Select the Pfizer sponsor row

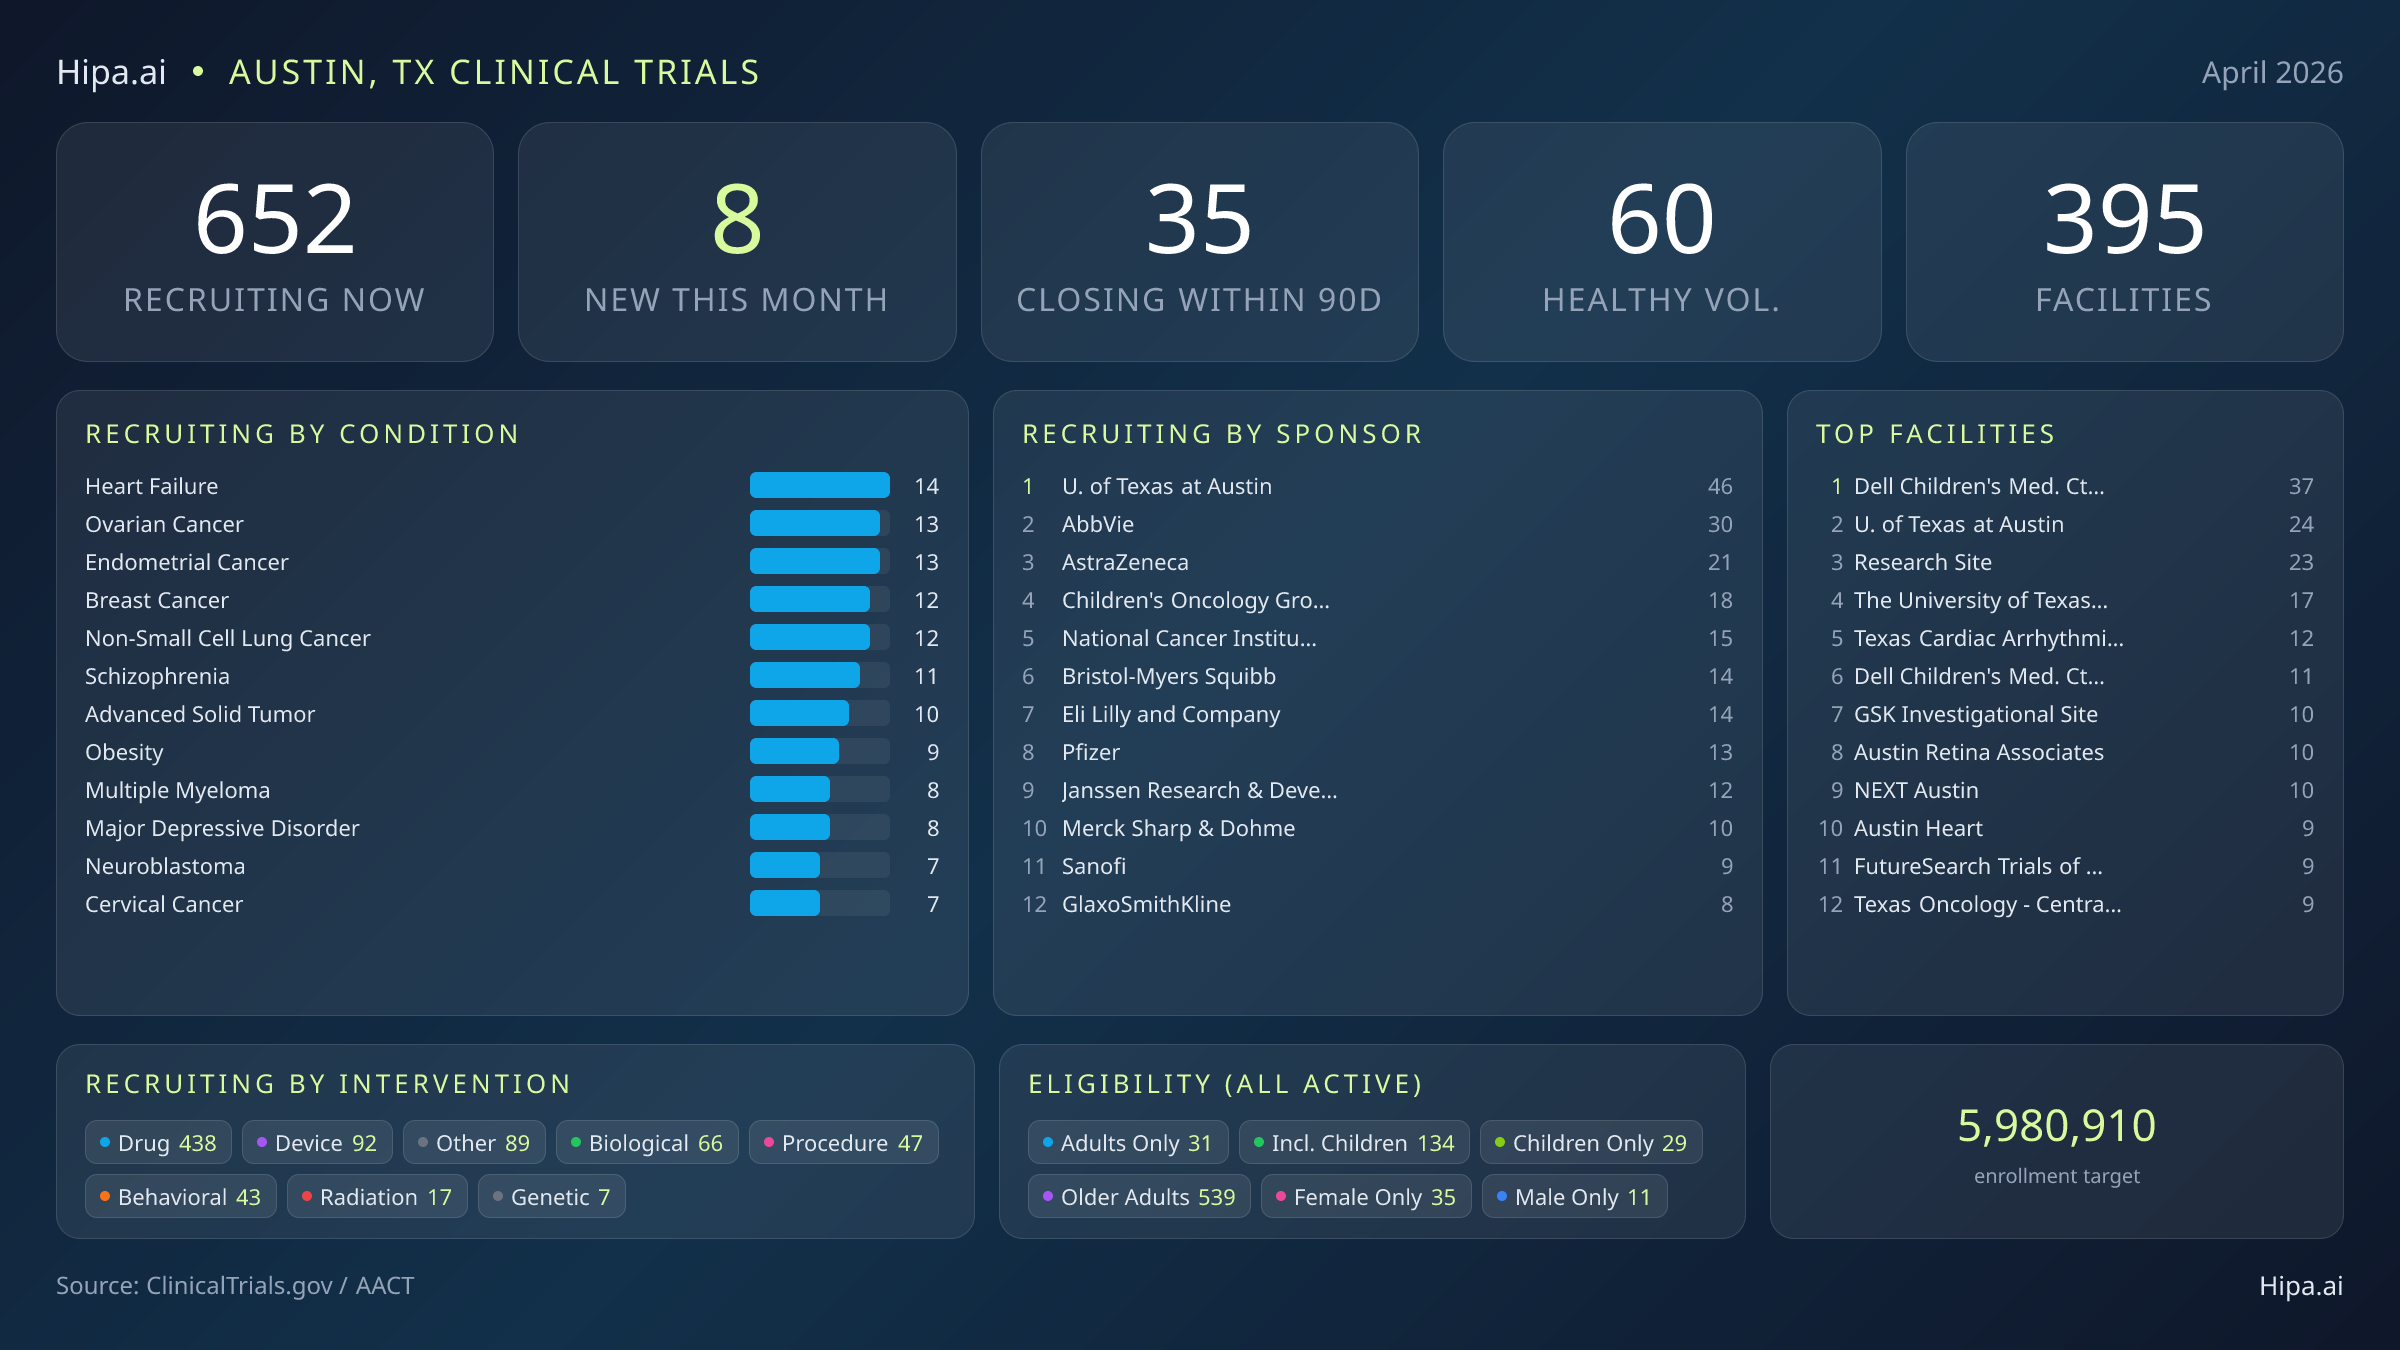[x=1377, y=752]
